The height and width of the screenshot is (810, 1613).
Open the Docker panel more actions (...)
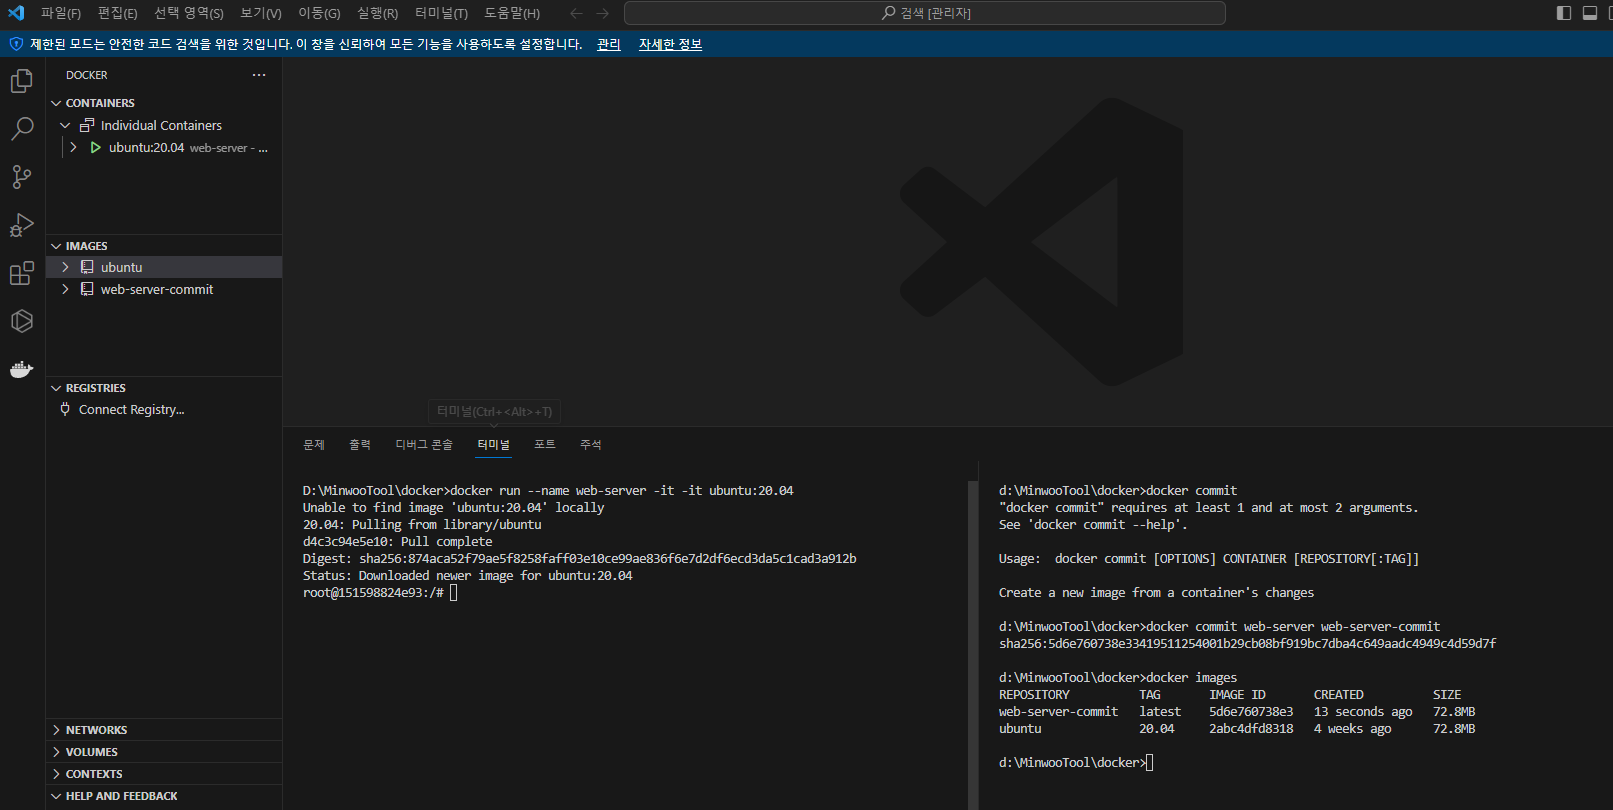coord(259,75)
